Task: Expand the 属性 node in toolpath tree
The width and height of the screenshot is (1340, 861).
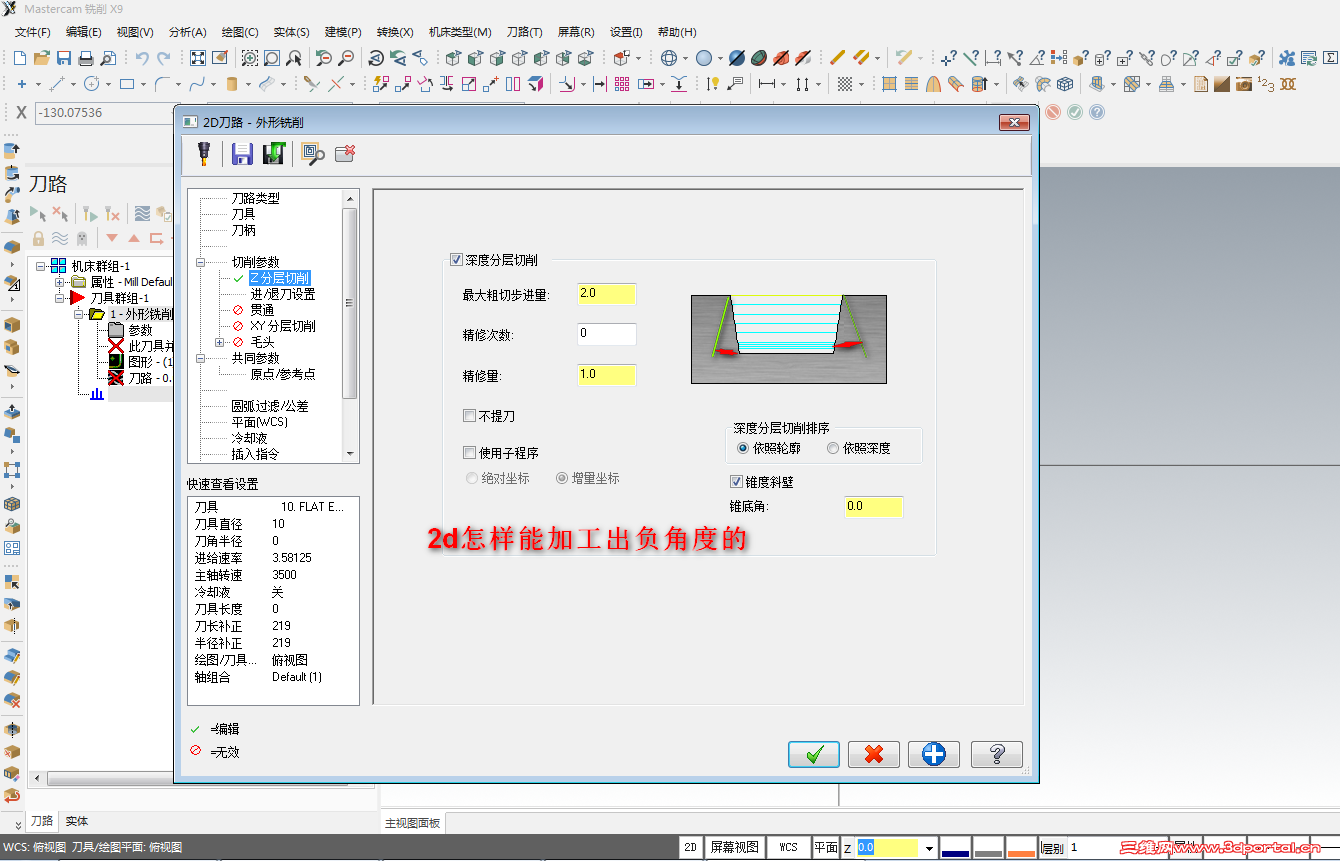Action: click(x=60, y=282)
